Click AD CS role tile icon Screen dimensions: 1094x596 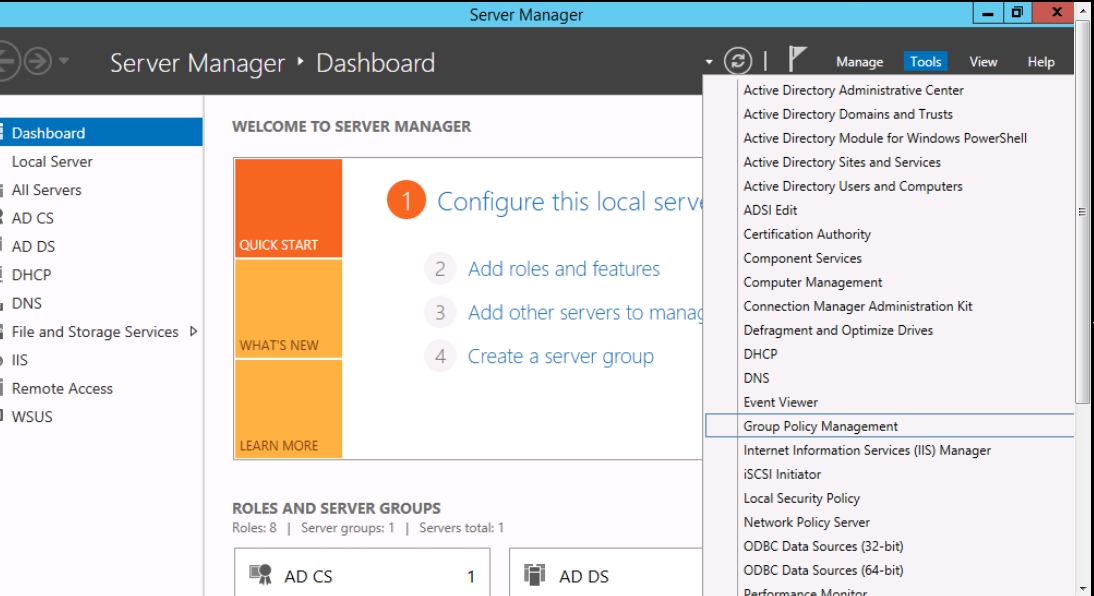[260, 575]
